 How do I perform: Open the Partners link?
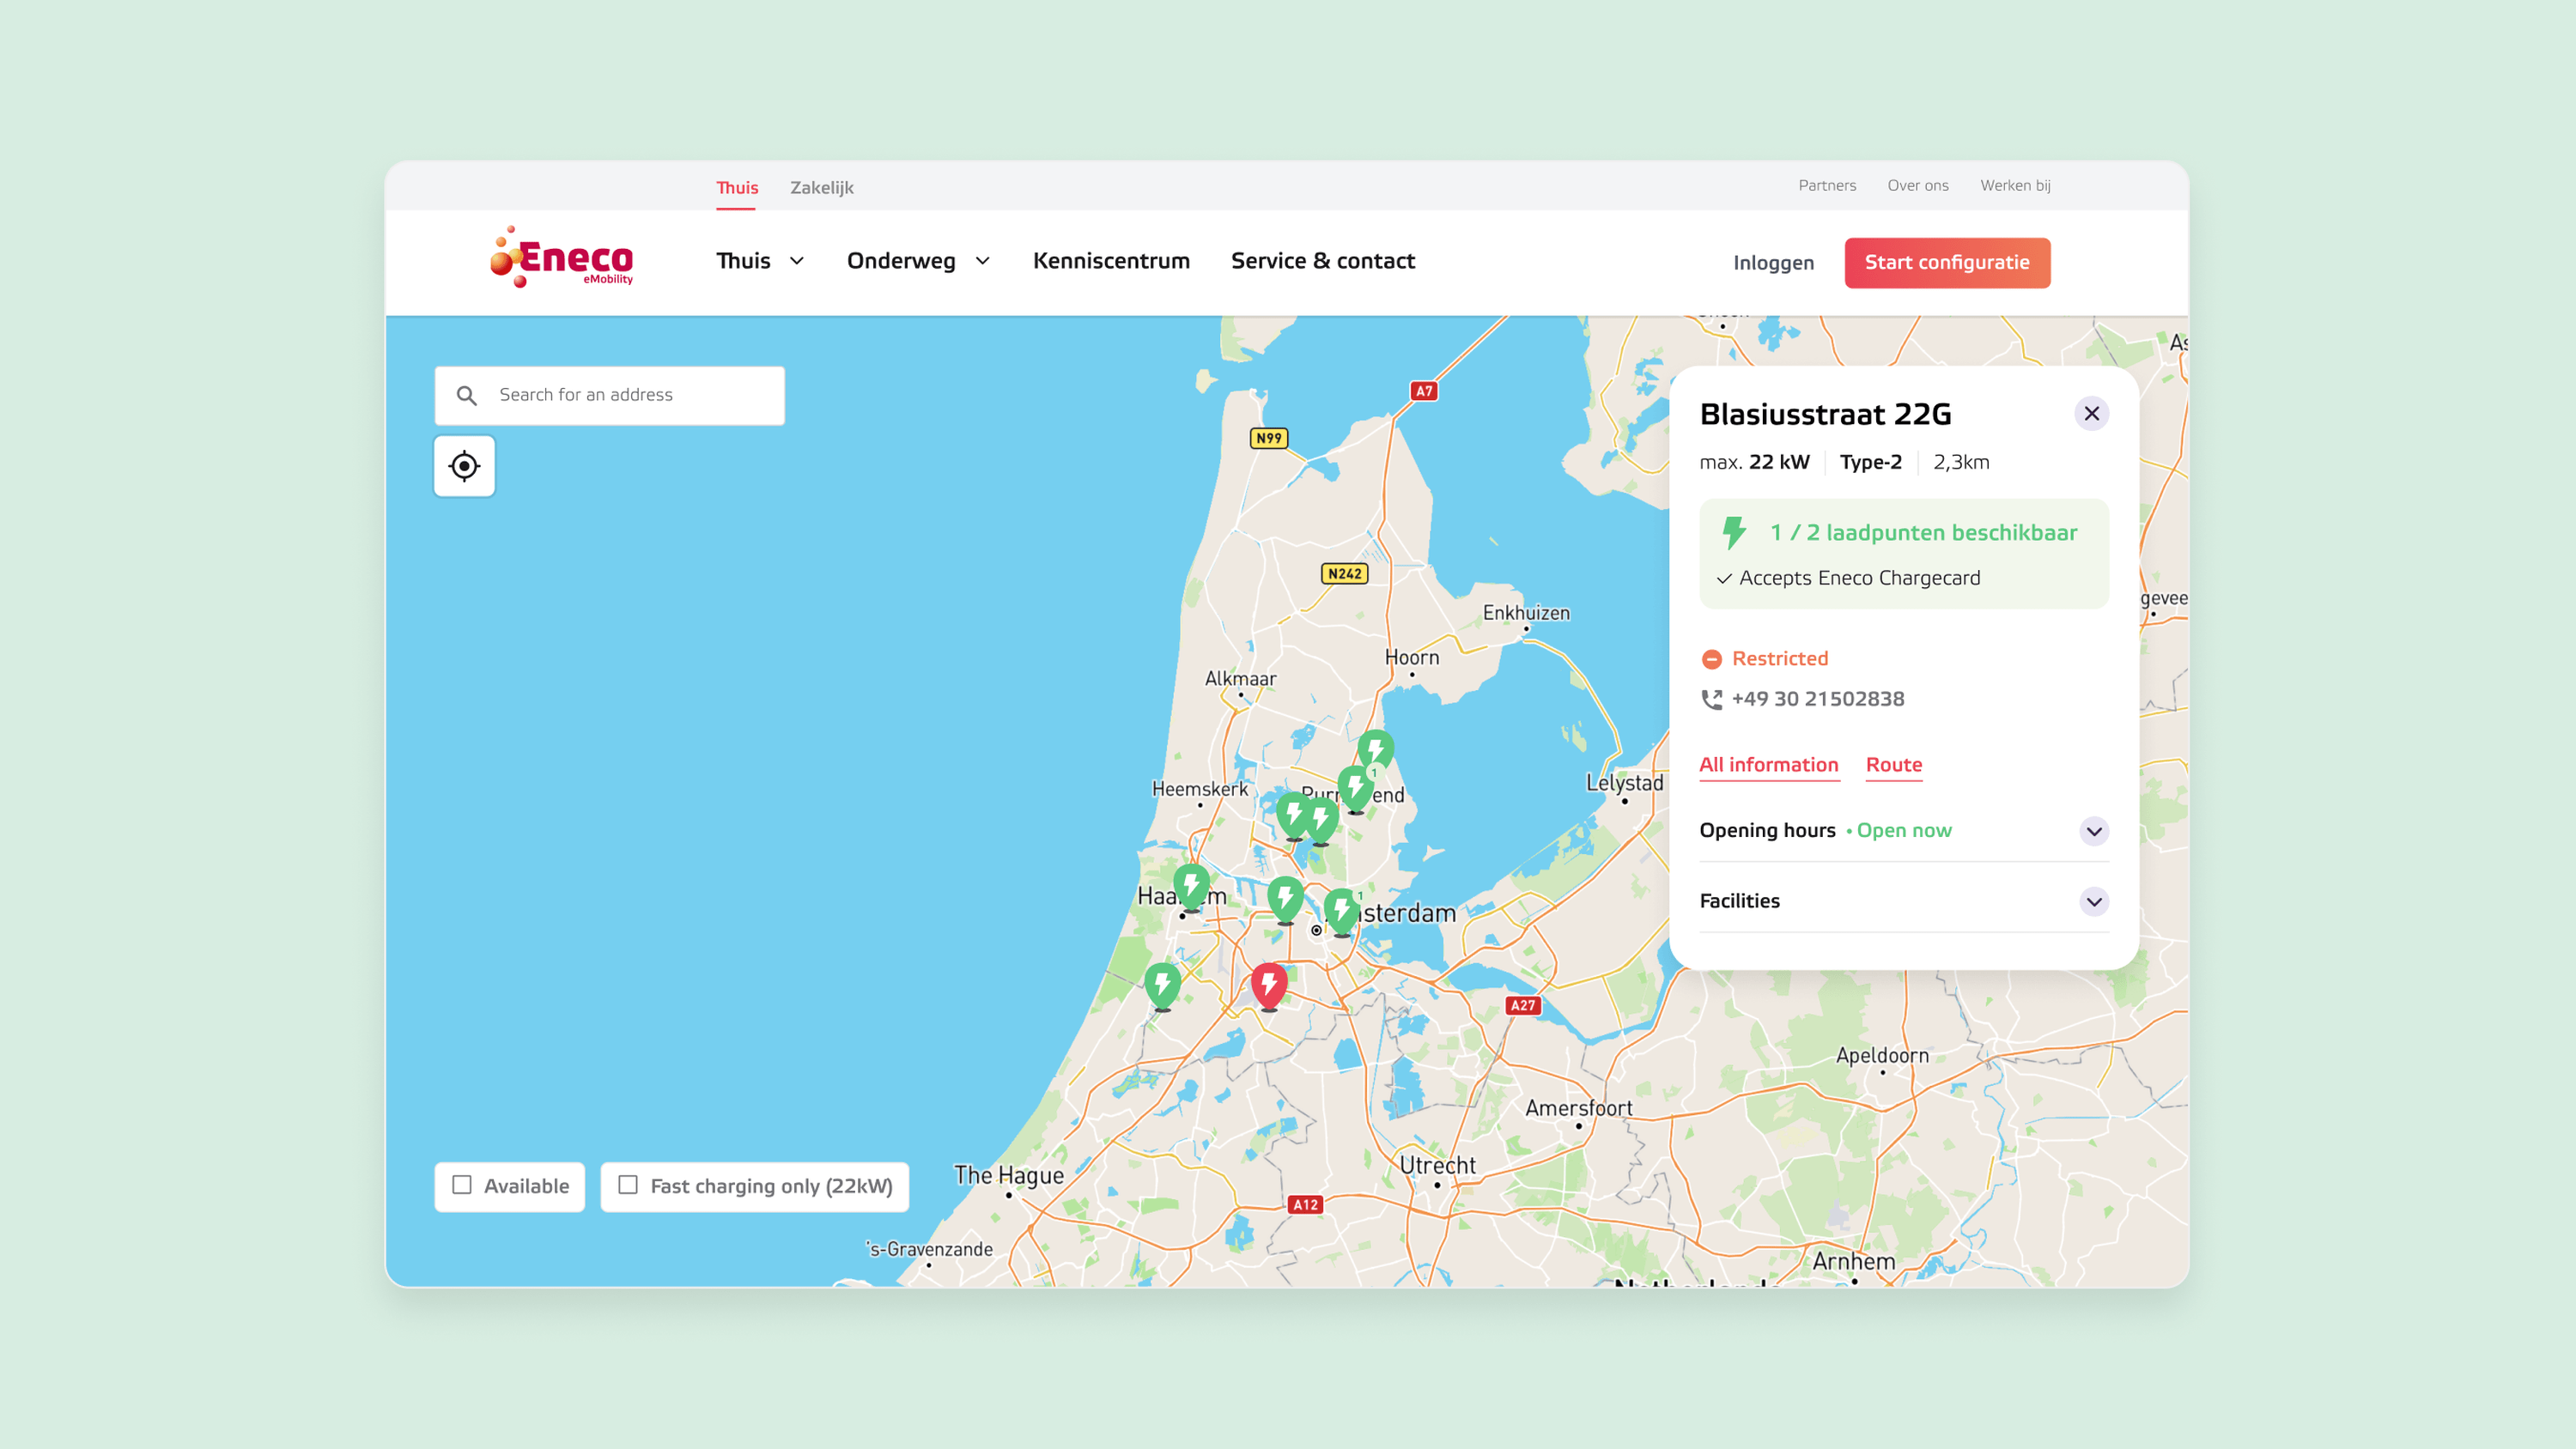pyautogui.click(x=1827, y=186)
